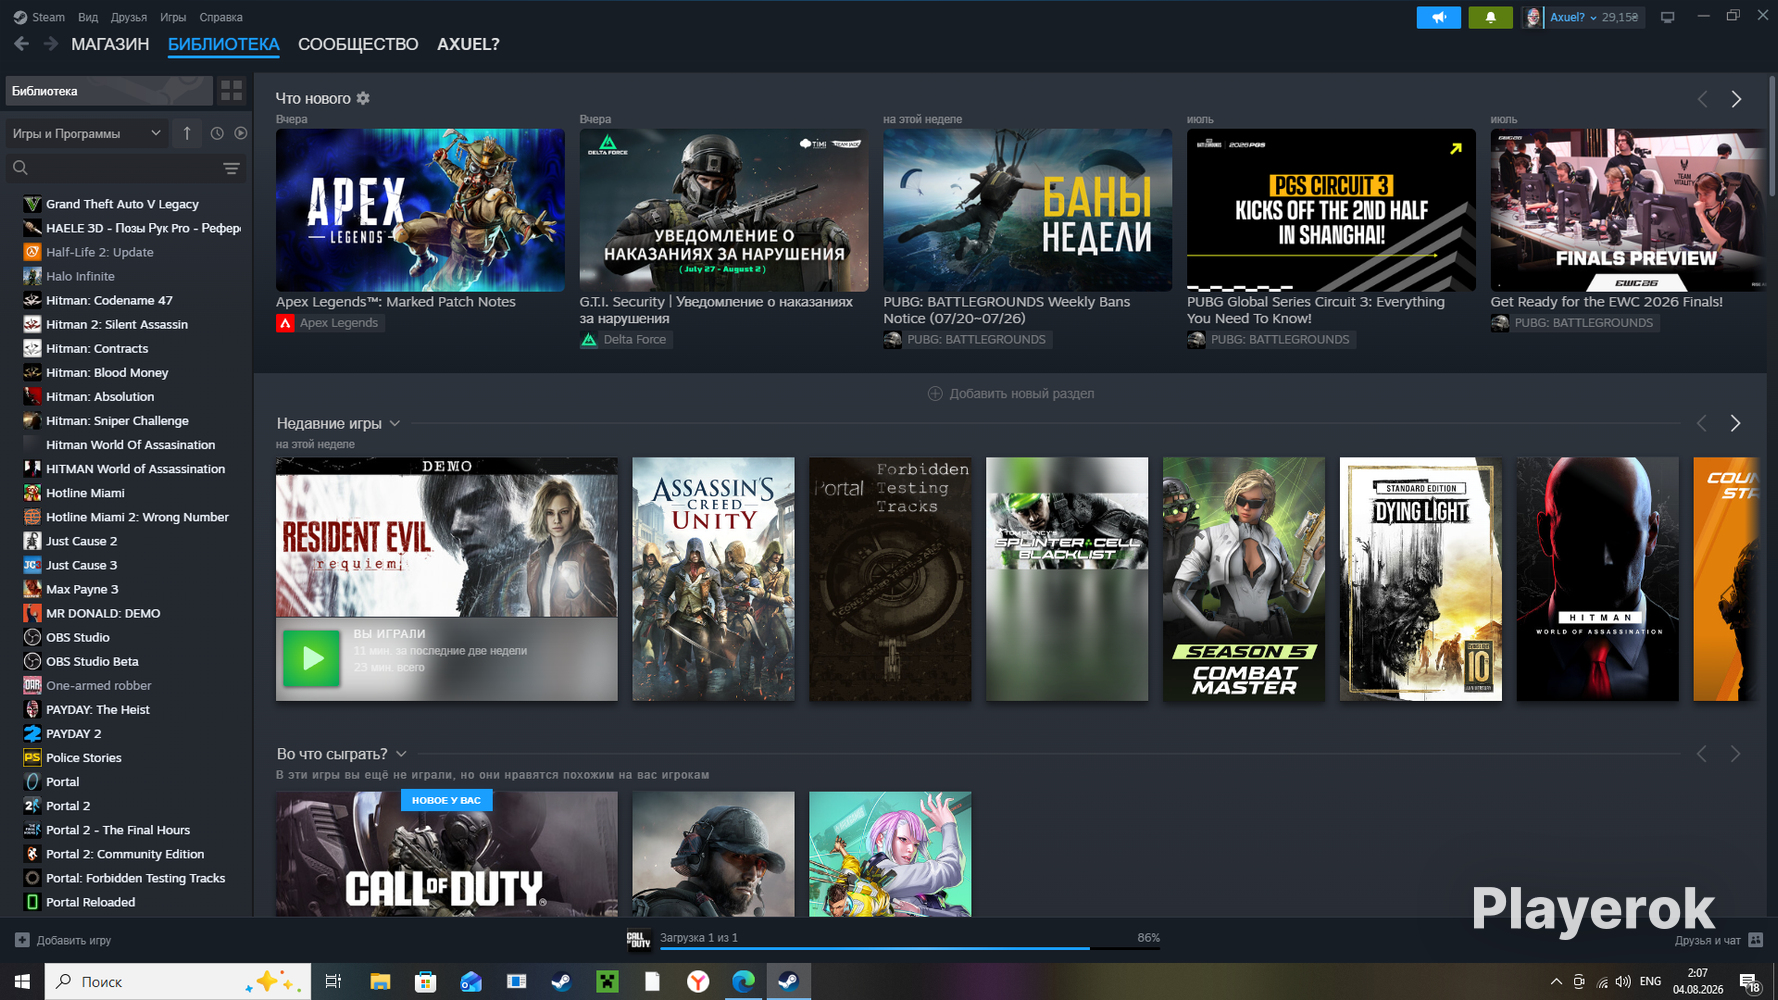This screenshot has width=1778, height=1000.
Task: Show only ready-to-play games
Action: [241, 133]
